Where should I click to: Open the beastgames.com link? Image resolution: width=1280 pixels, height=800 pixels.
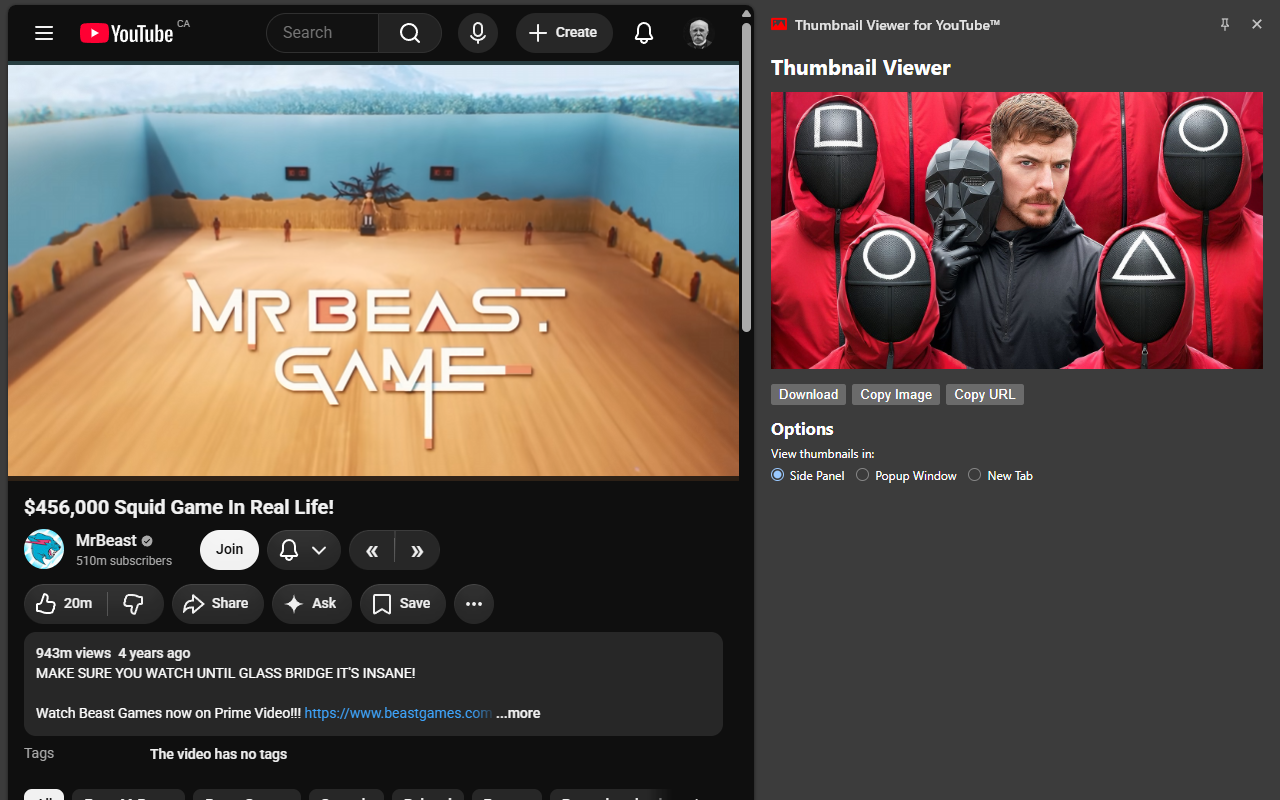point(398,713)
